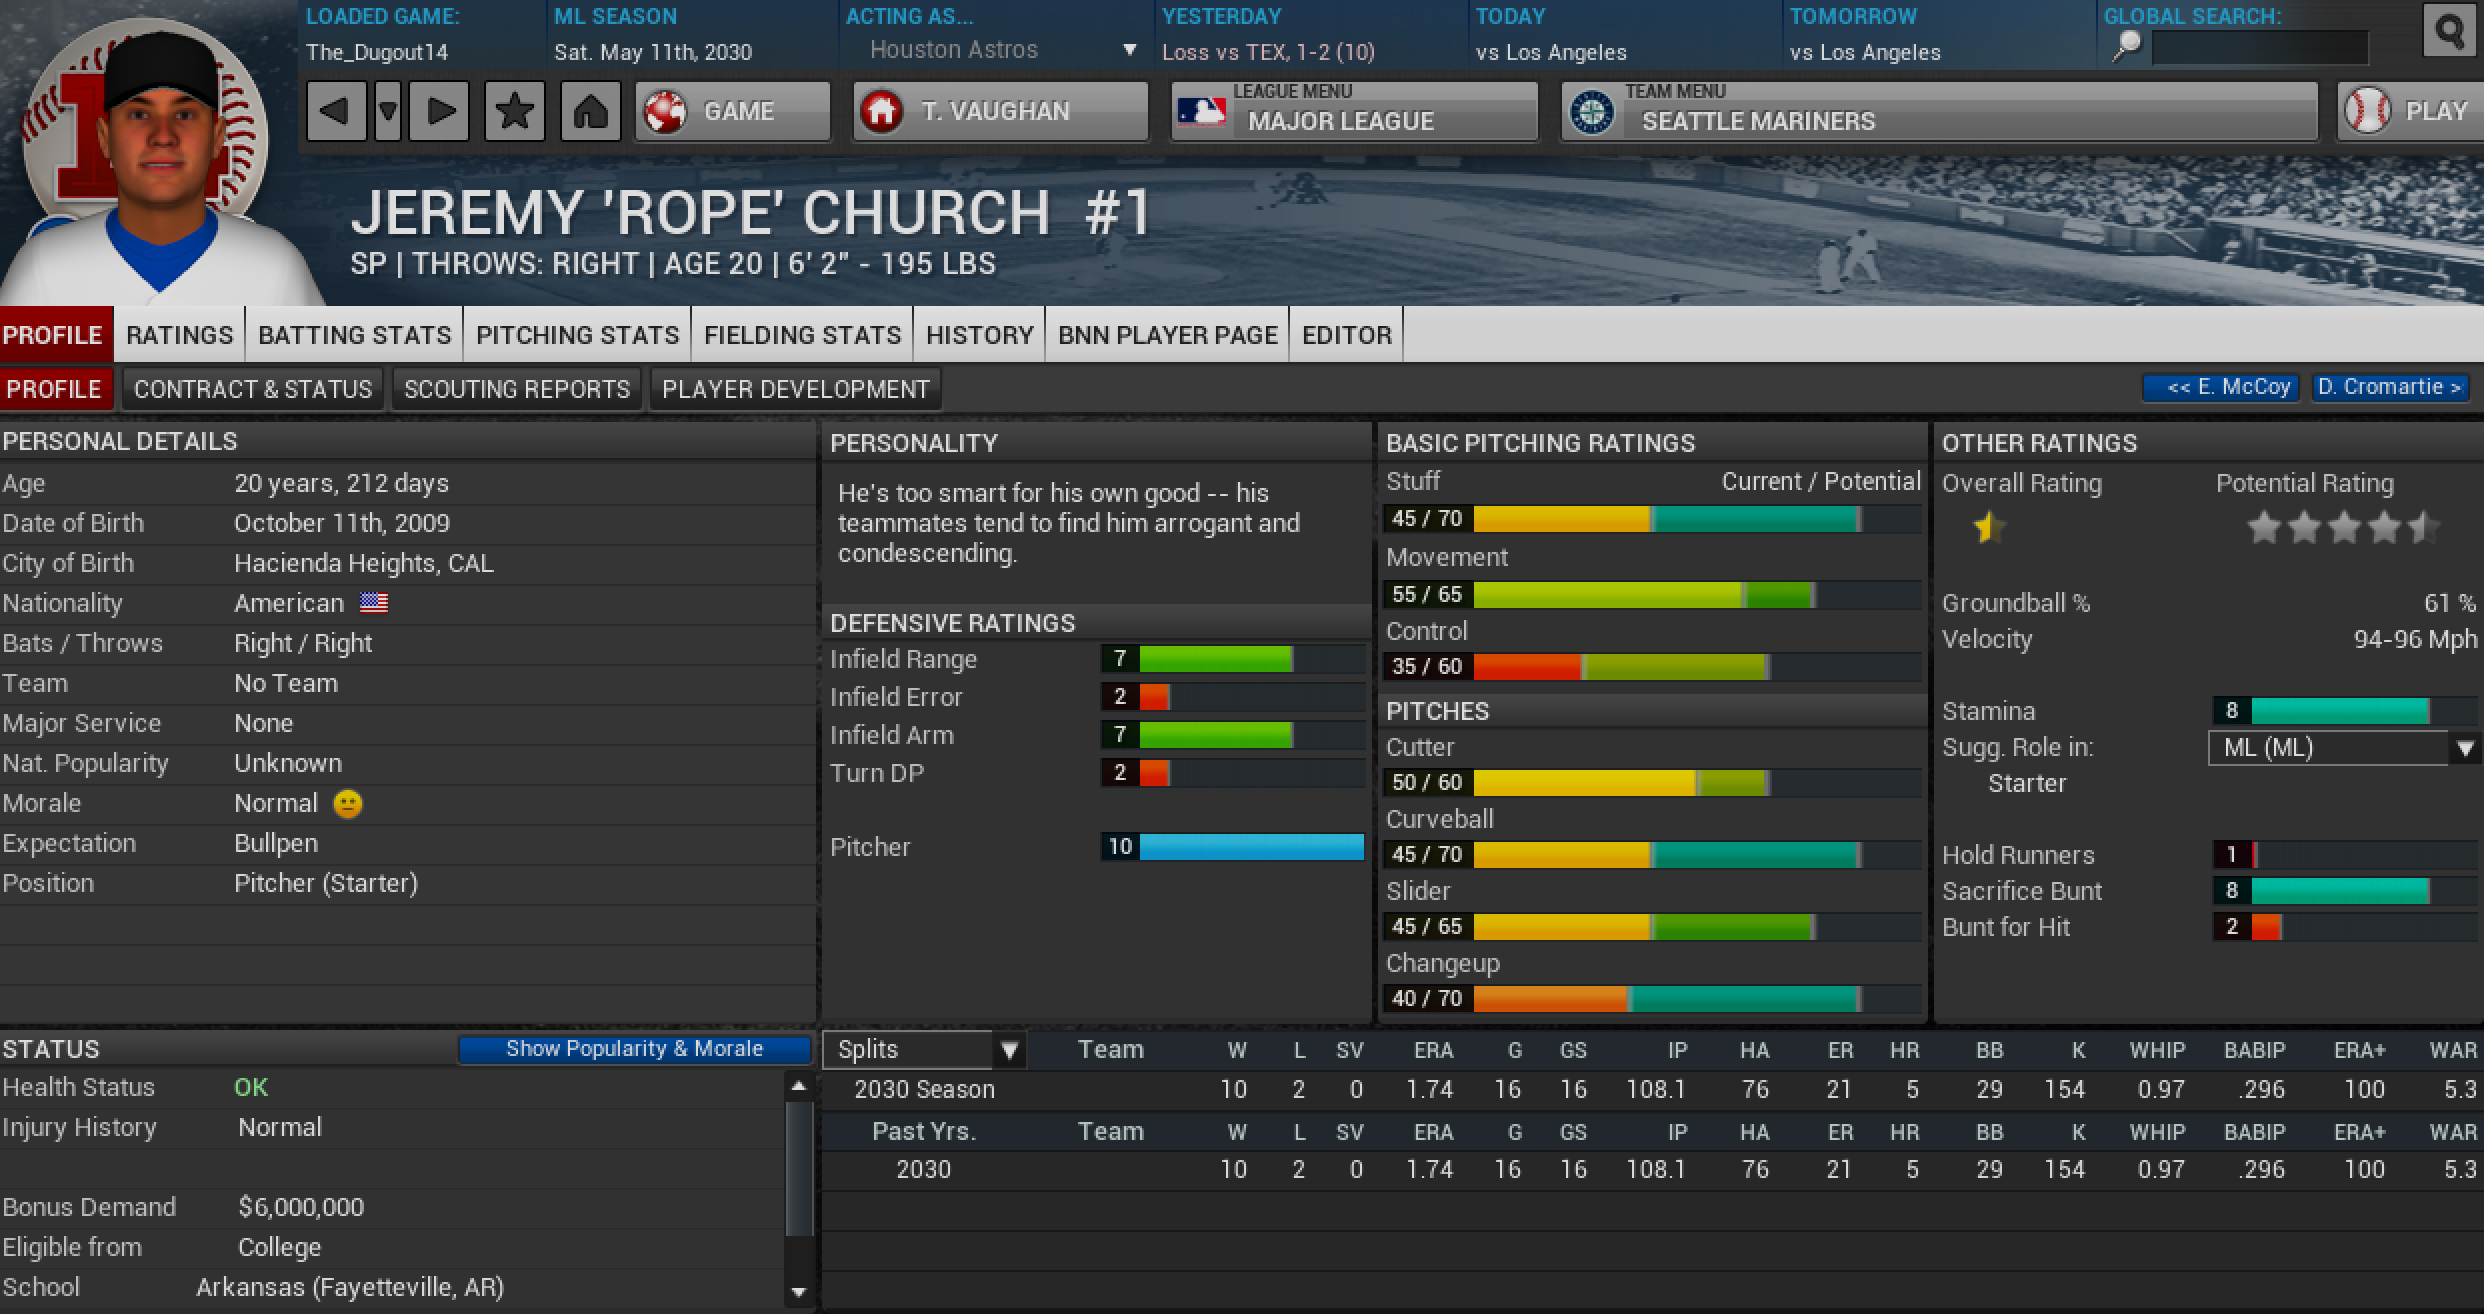Click Show Popularity & Morale button
This screenshot has height=1314, width=2484.
pyautogui.click(x=634, y=1049)
